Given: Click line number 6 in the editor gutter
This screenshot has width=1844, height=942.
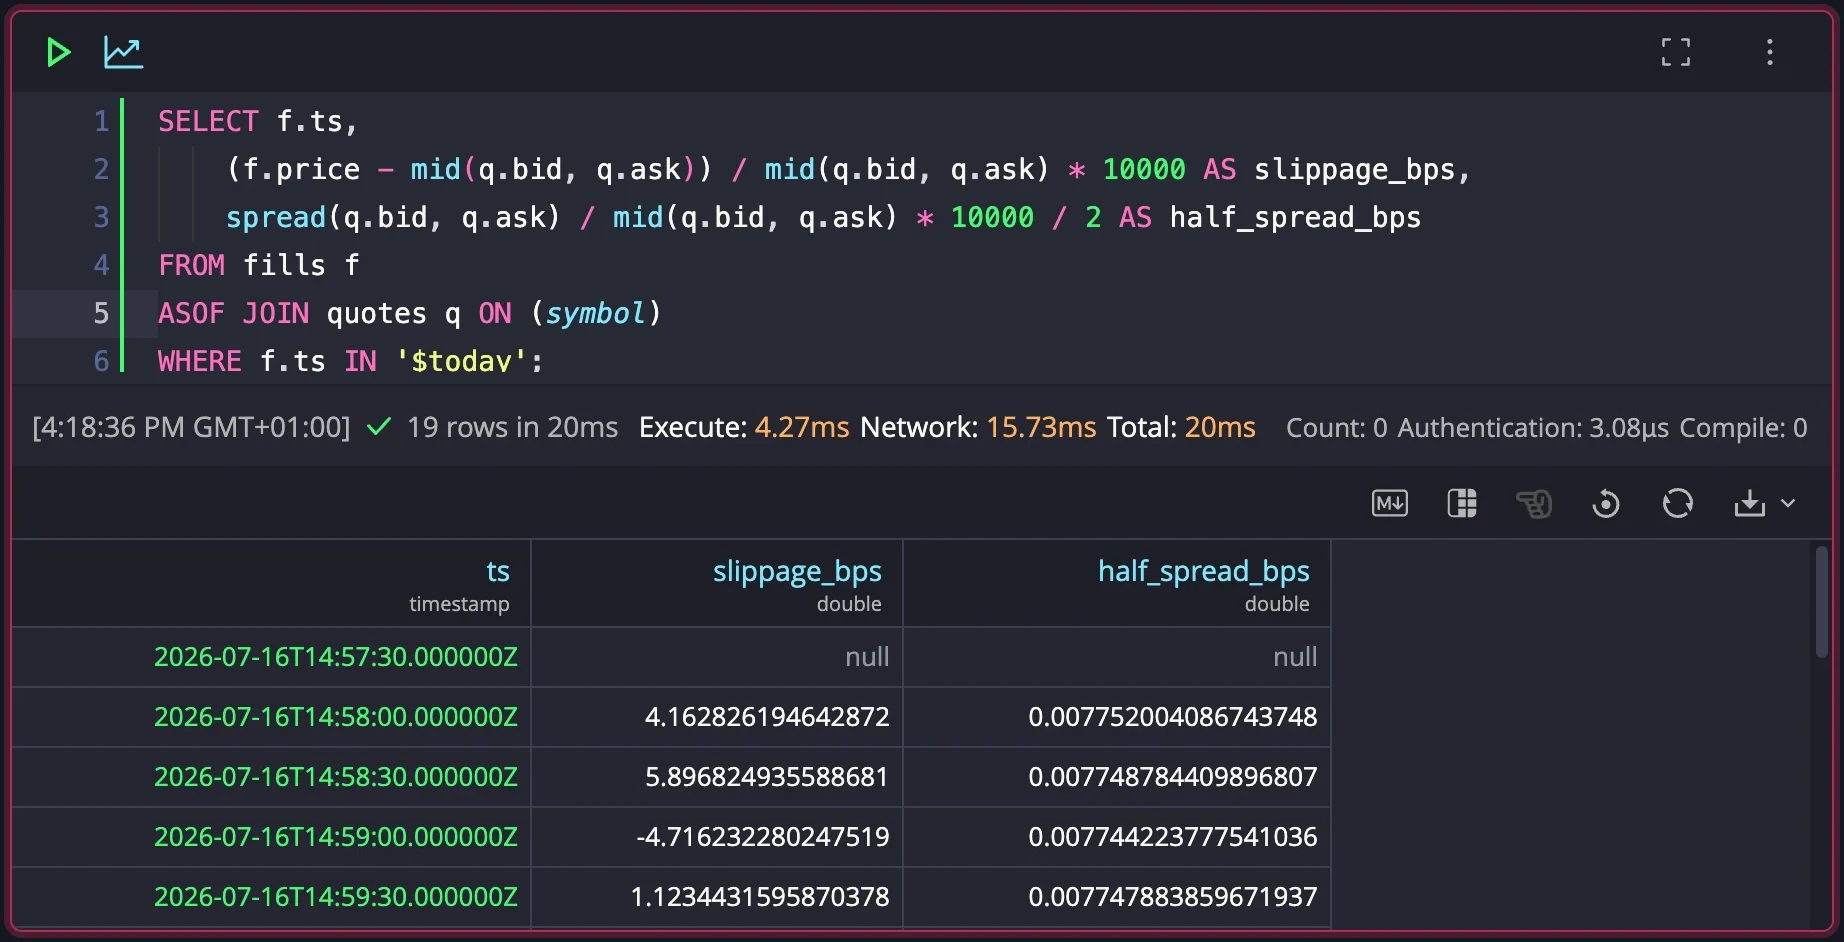Looking at the screenshot, I should (101, 361).
